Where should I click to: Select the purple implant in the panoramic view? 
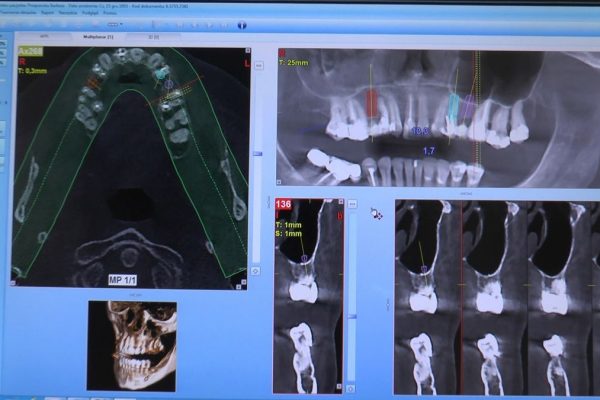tap(467, 106)
